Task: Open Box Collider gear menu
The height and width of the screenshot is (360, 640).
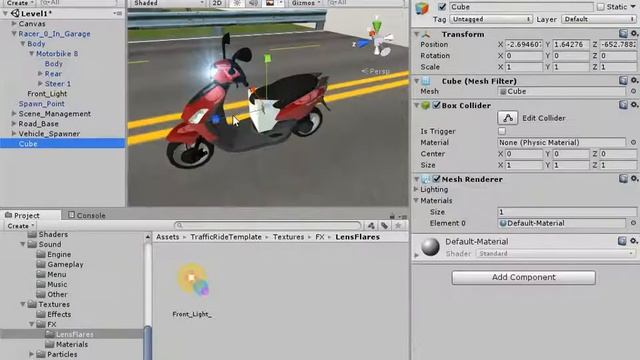Action: pos(634,105)
